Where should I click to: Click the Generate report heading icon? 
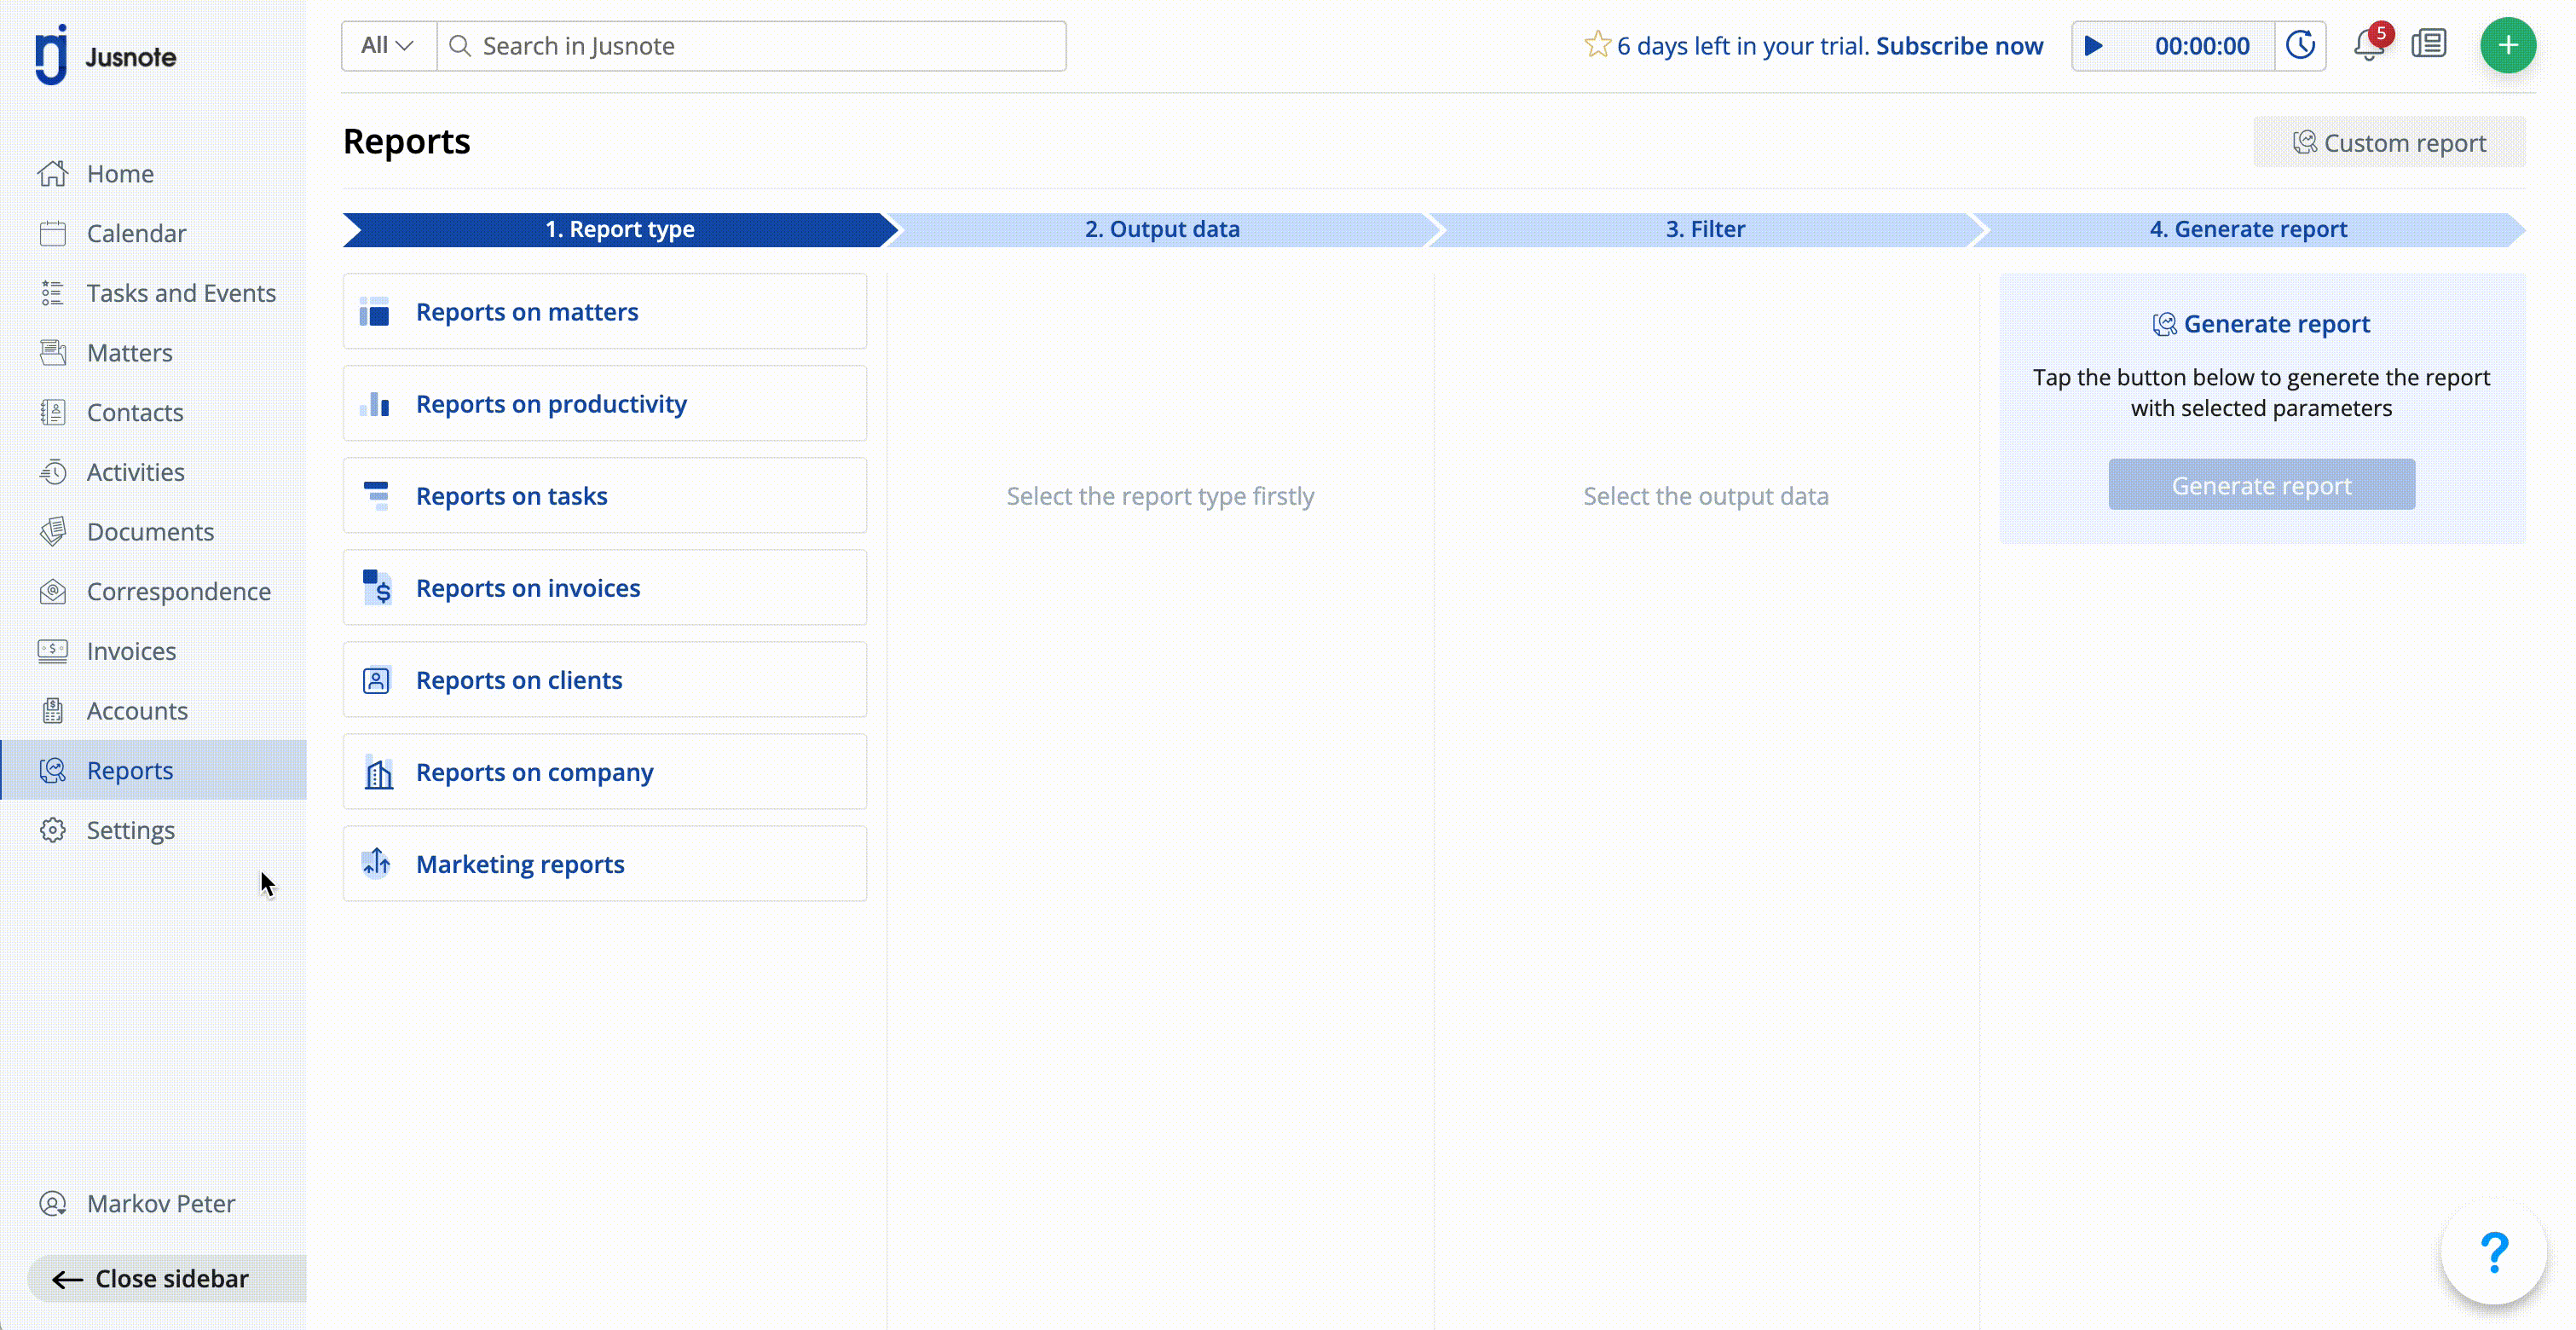coord(2164,324)
